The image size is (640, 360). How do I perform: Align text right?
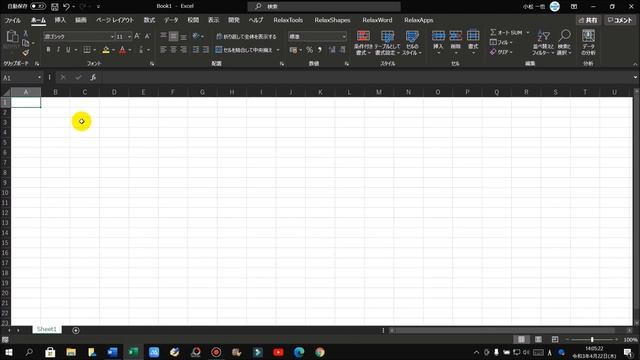(x=184, y=50)
